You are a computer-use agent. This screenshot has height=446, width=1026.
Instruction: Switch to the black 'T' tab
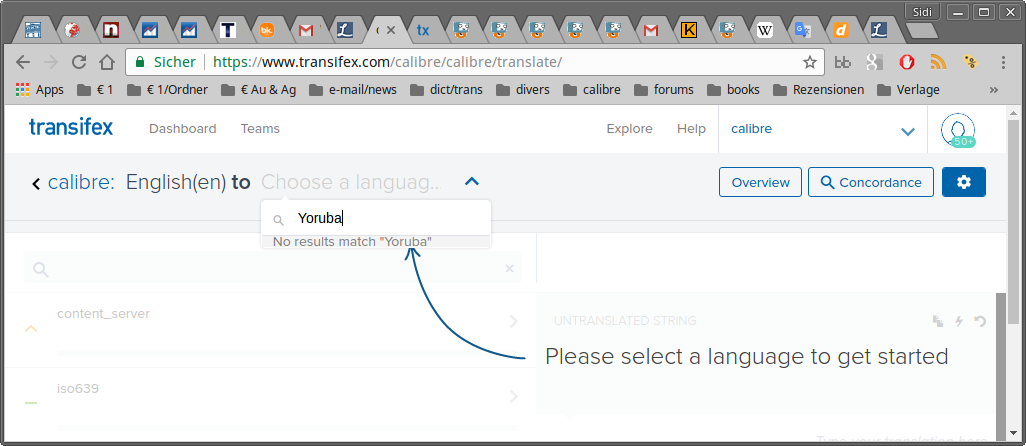point(228,30)
